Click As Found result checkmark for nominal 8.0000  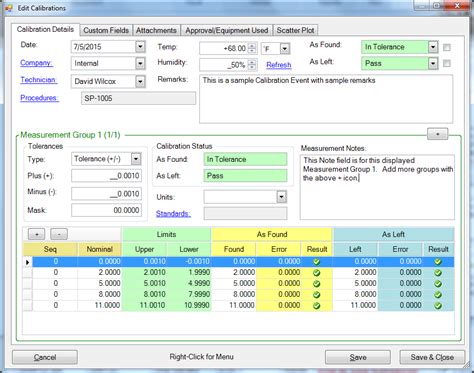point(317,295)
